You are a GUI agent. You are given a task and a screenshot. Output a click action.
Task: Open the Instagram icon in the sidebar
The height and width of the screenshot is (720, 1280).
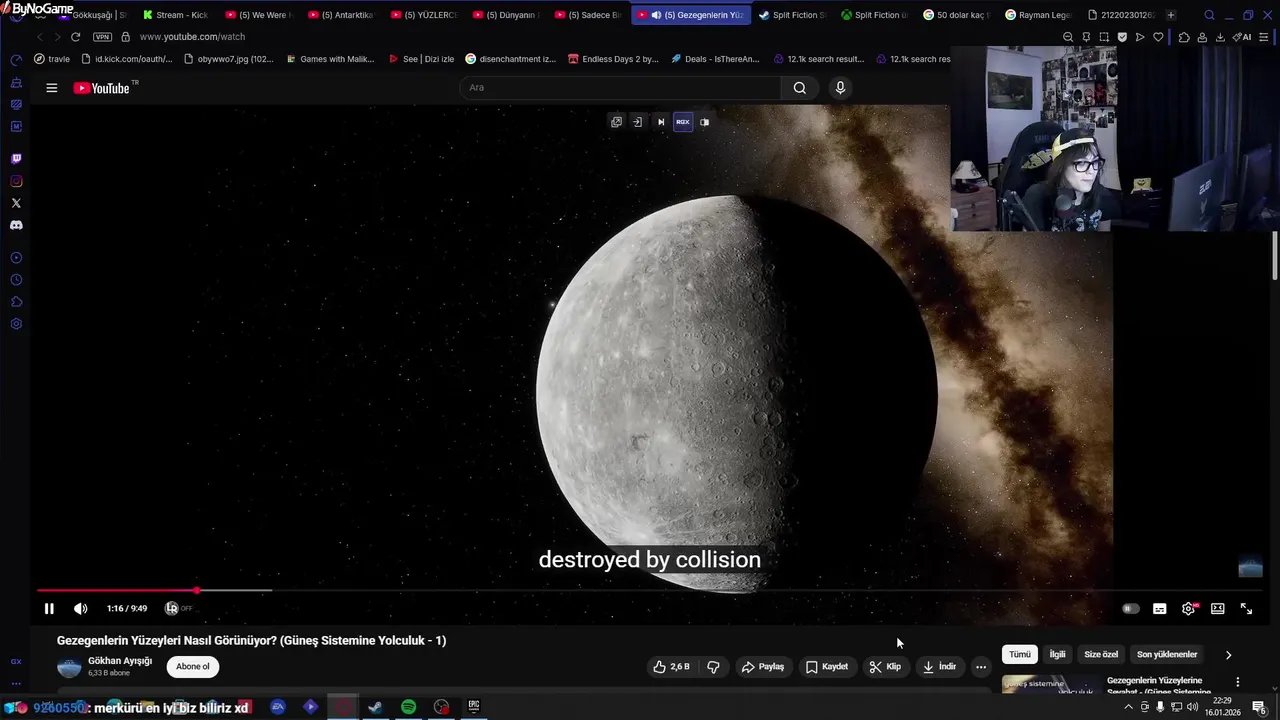coord(16,181)
